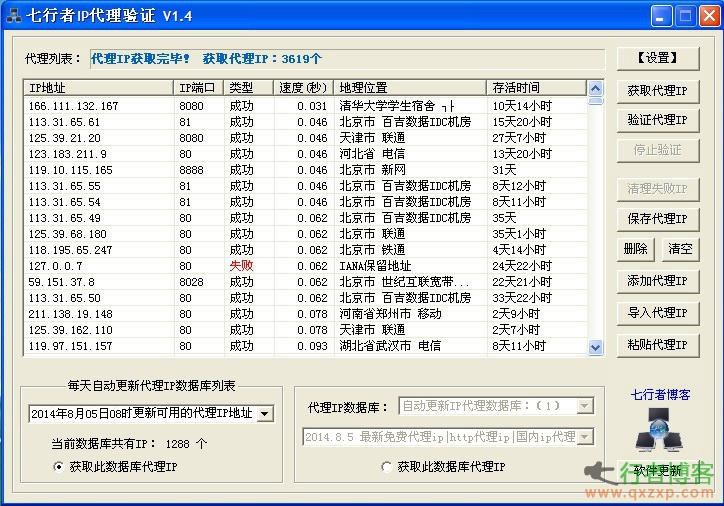The width and height of the screenshot is (724, 506).
Task: Sort by 类型 column header
Action: pos(249,88)
